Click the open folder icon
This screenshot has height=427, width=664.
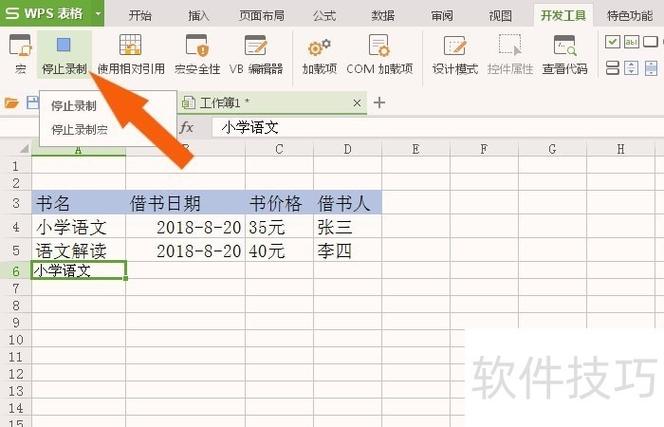[x=11, y=103]
